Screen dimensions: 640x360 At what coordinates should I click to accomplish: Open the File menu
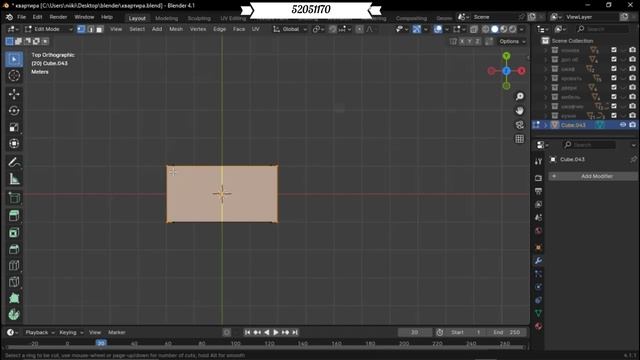click(x=21, y=17)
